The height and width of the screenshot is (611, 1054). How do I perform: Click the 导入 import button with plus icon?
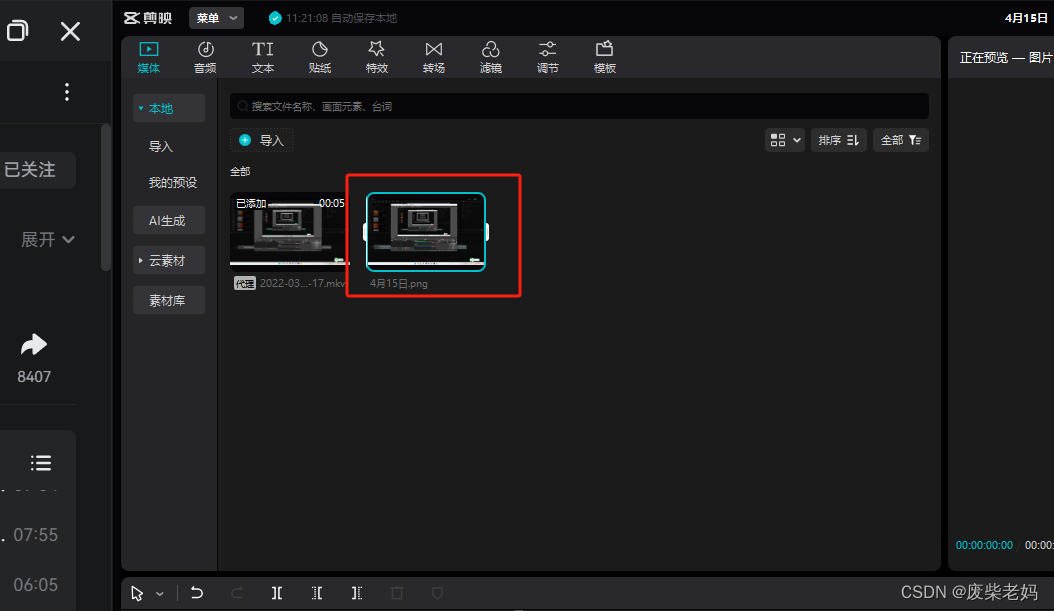pyautogui.click(x=262, y=140)
